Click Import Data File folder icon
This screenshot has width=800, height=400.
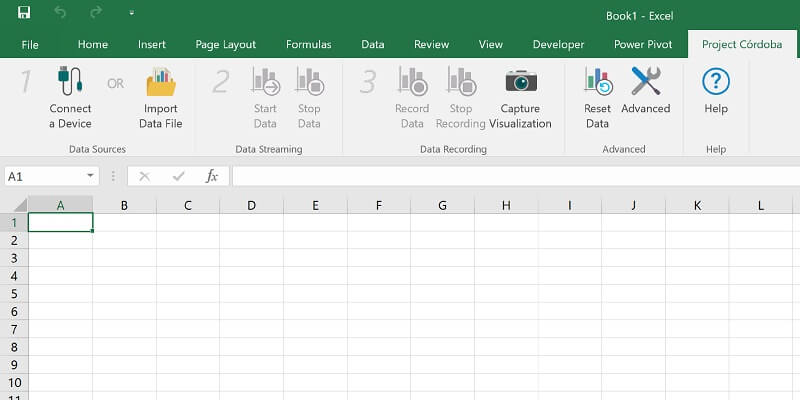pos(161,82)
